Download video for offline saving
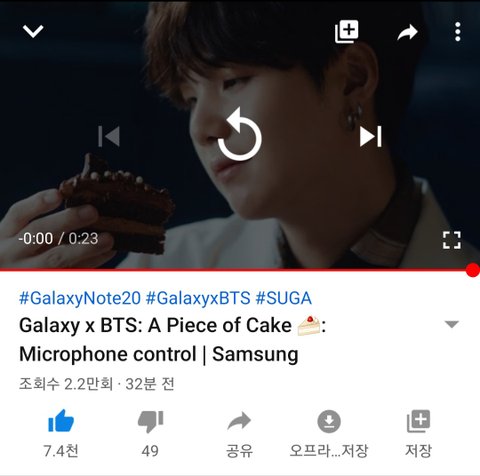This screenshot has width=480, height=476. click(329, 433)
